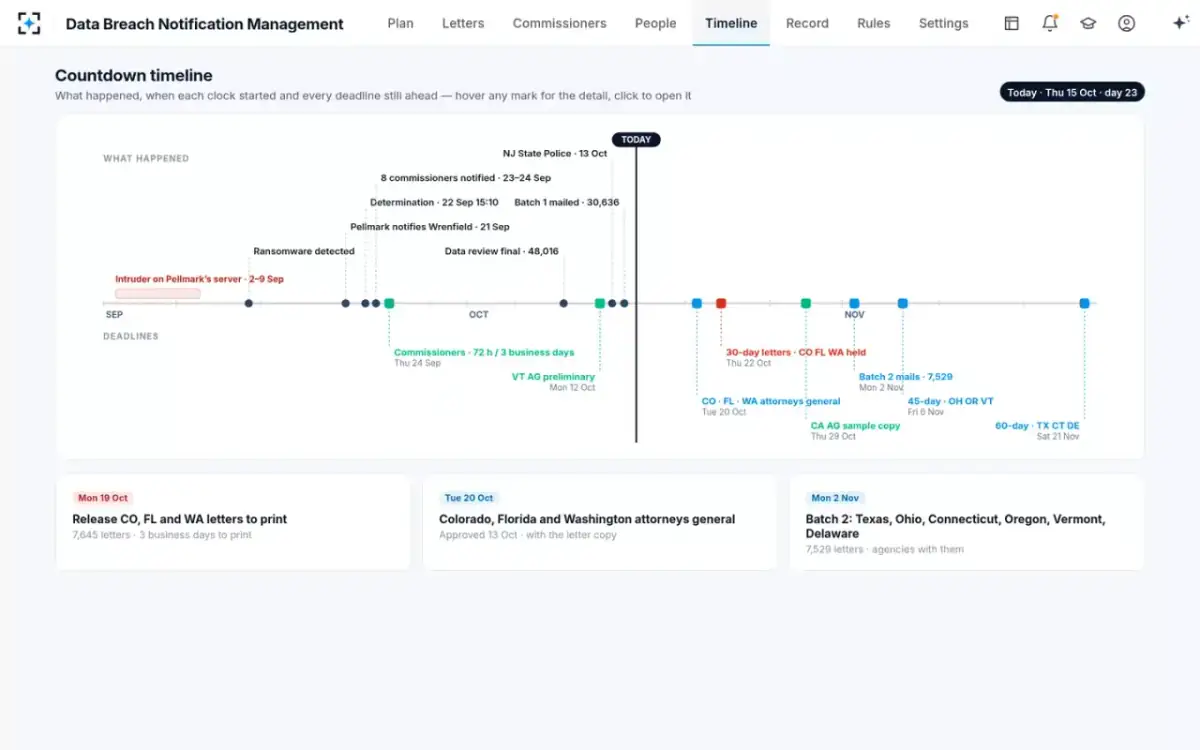The image size is (1200, 750).
Task: Click the SEP axis label
Action: pyautogui.click(x=114, y=315)
